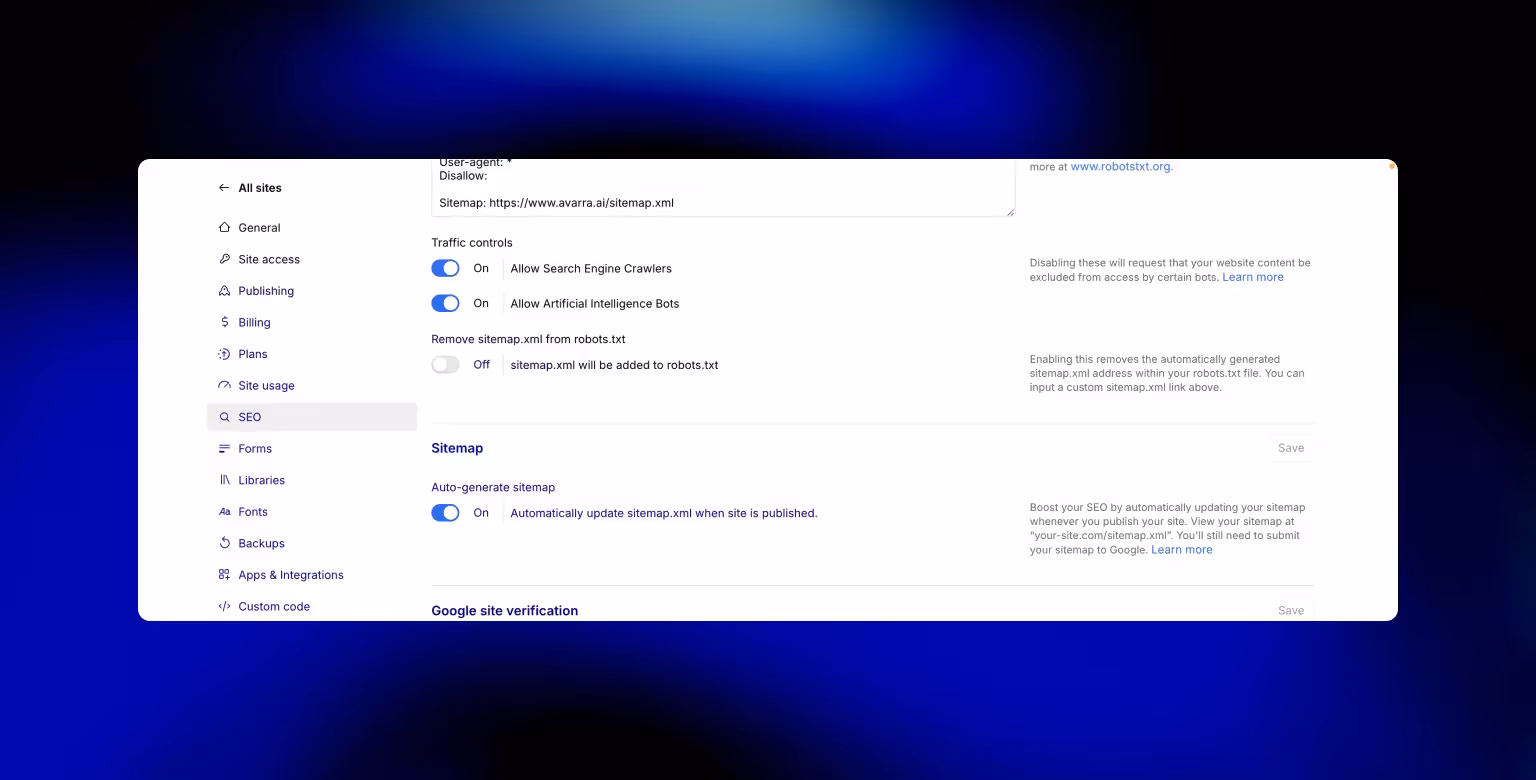Image resolution: width=1536 pixels, height=780 pixels.
Task: Save the Sitemap section
Action: coord(1291,448)
